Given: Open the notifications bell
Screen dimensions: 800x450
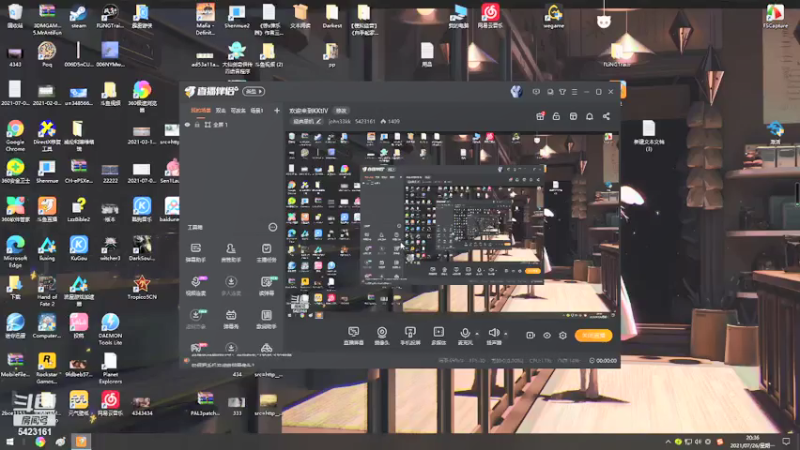Looking at the screenshot, I should pos(589,116).
